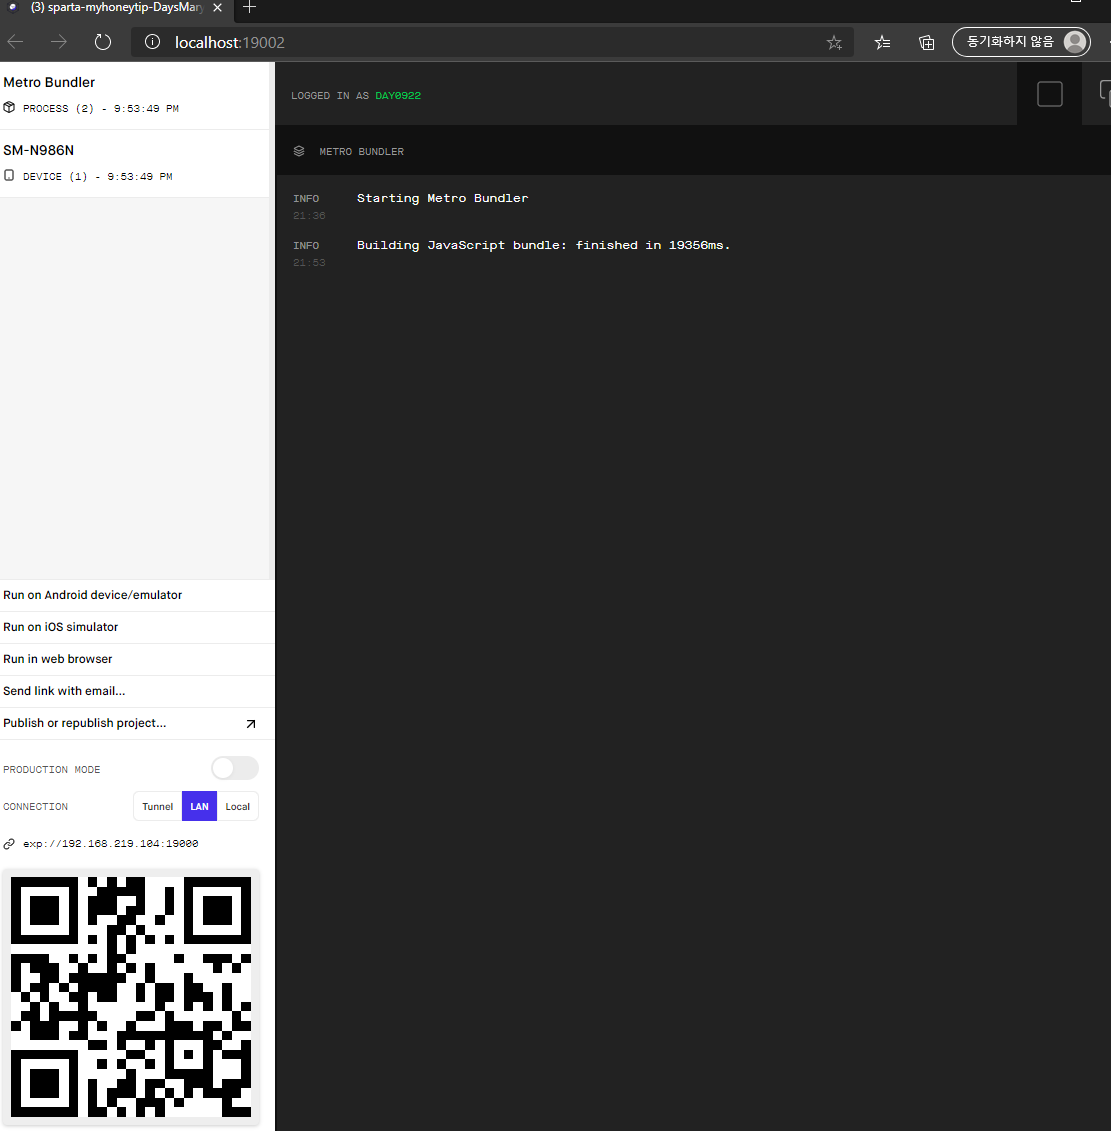Select Local connection type
1111x1131 pixels.
click(237, 806)
